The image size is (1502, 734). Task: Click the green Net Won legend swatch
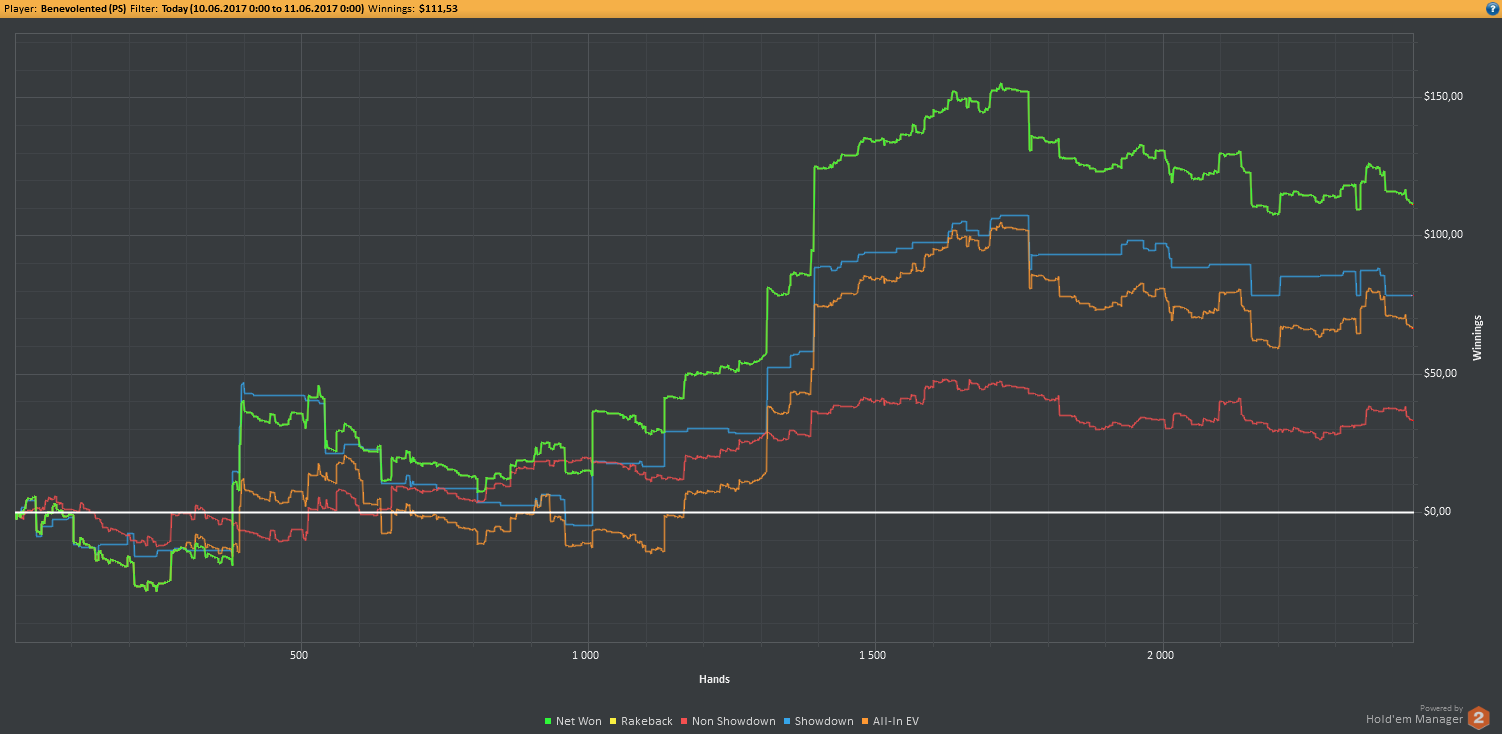coord(548,721)
